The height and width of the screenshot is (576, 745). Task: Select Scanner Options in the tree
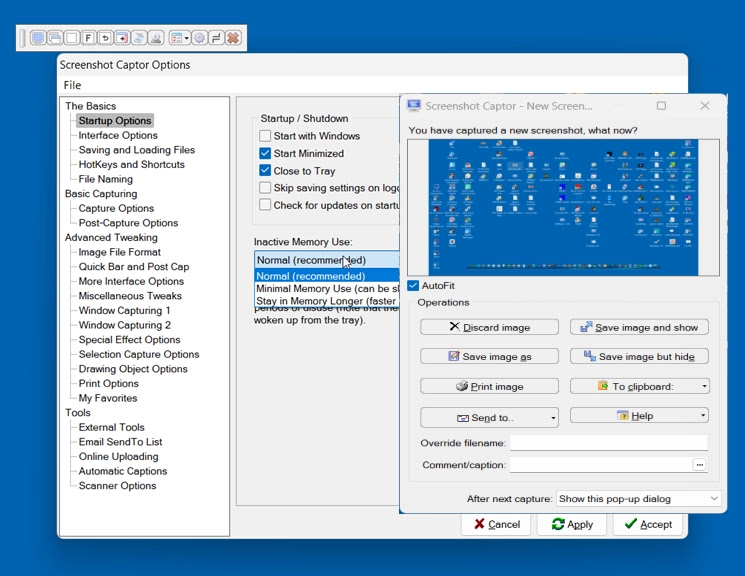pyautogui.click(x=117, y=486)
